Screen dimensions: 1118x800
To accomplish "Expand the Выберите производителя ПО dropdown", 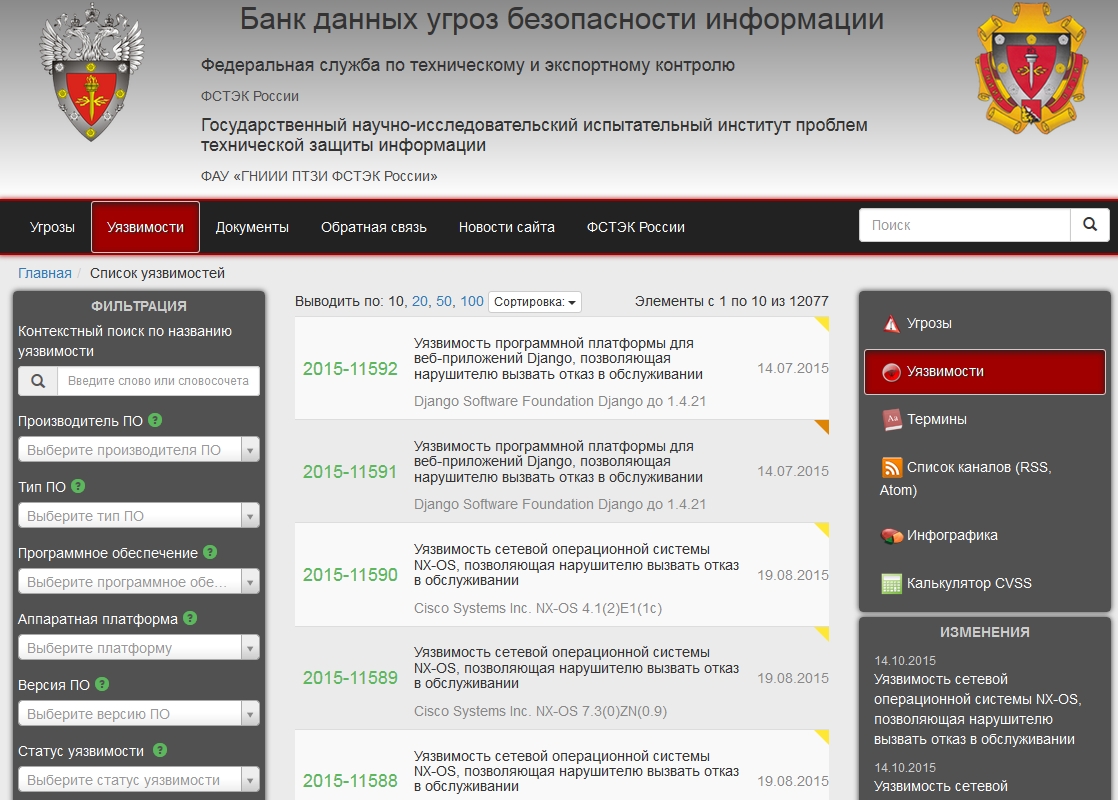I will coord(138,450).
